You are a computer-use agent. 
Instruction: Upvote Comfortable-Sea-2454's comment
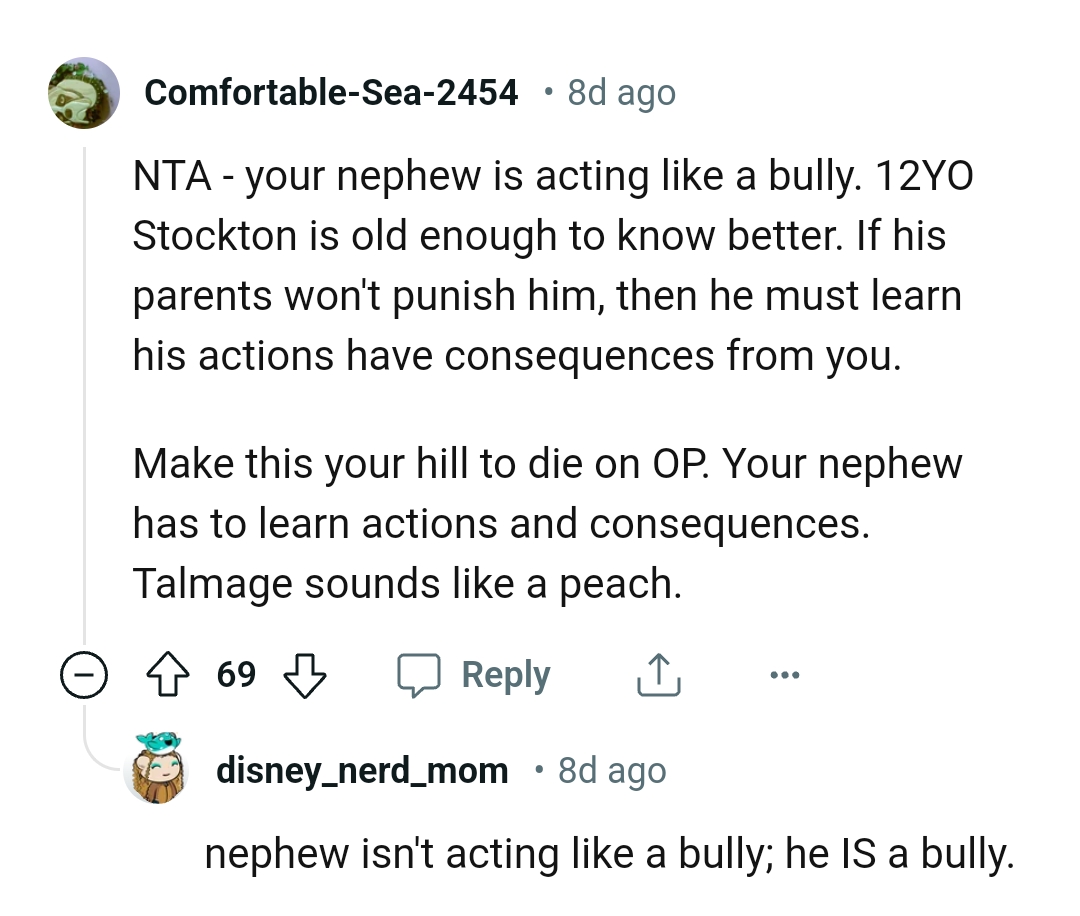coord(168,675)
